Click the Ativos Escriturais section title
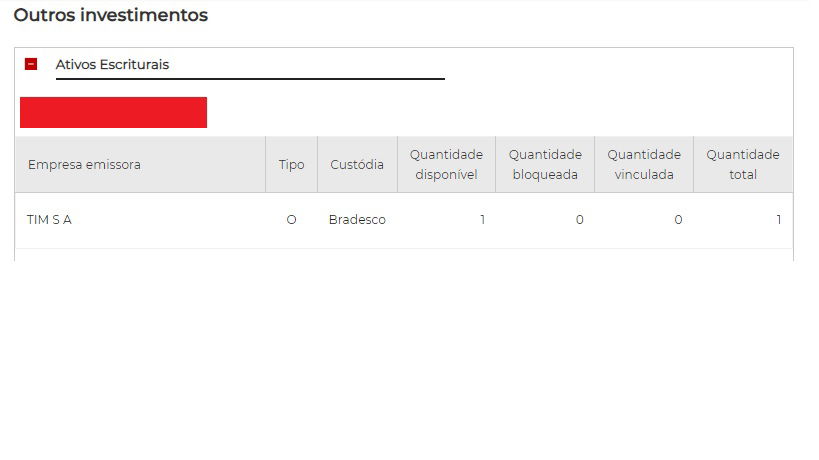The image size is (819, 460). (x=112, y=64)
